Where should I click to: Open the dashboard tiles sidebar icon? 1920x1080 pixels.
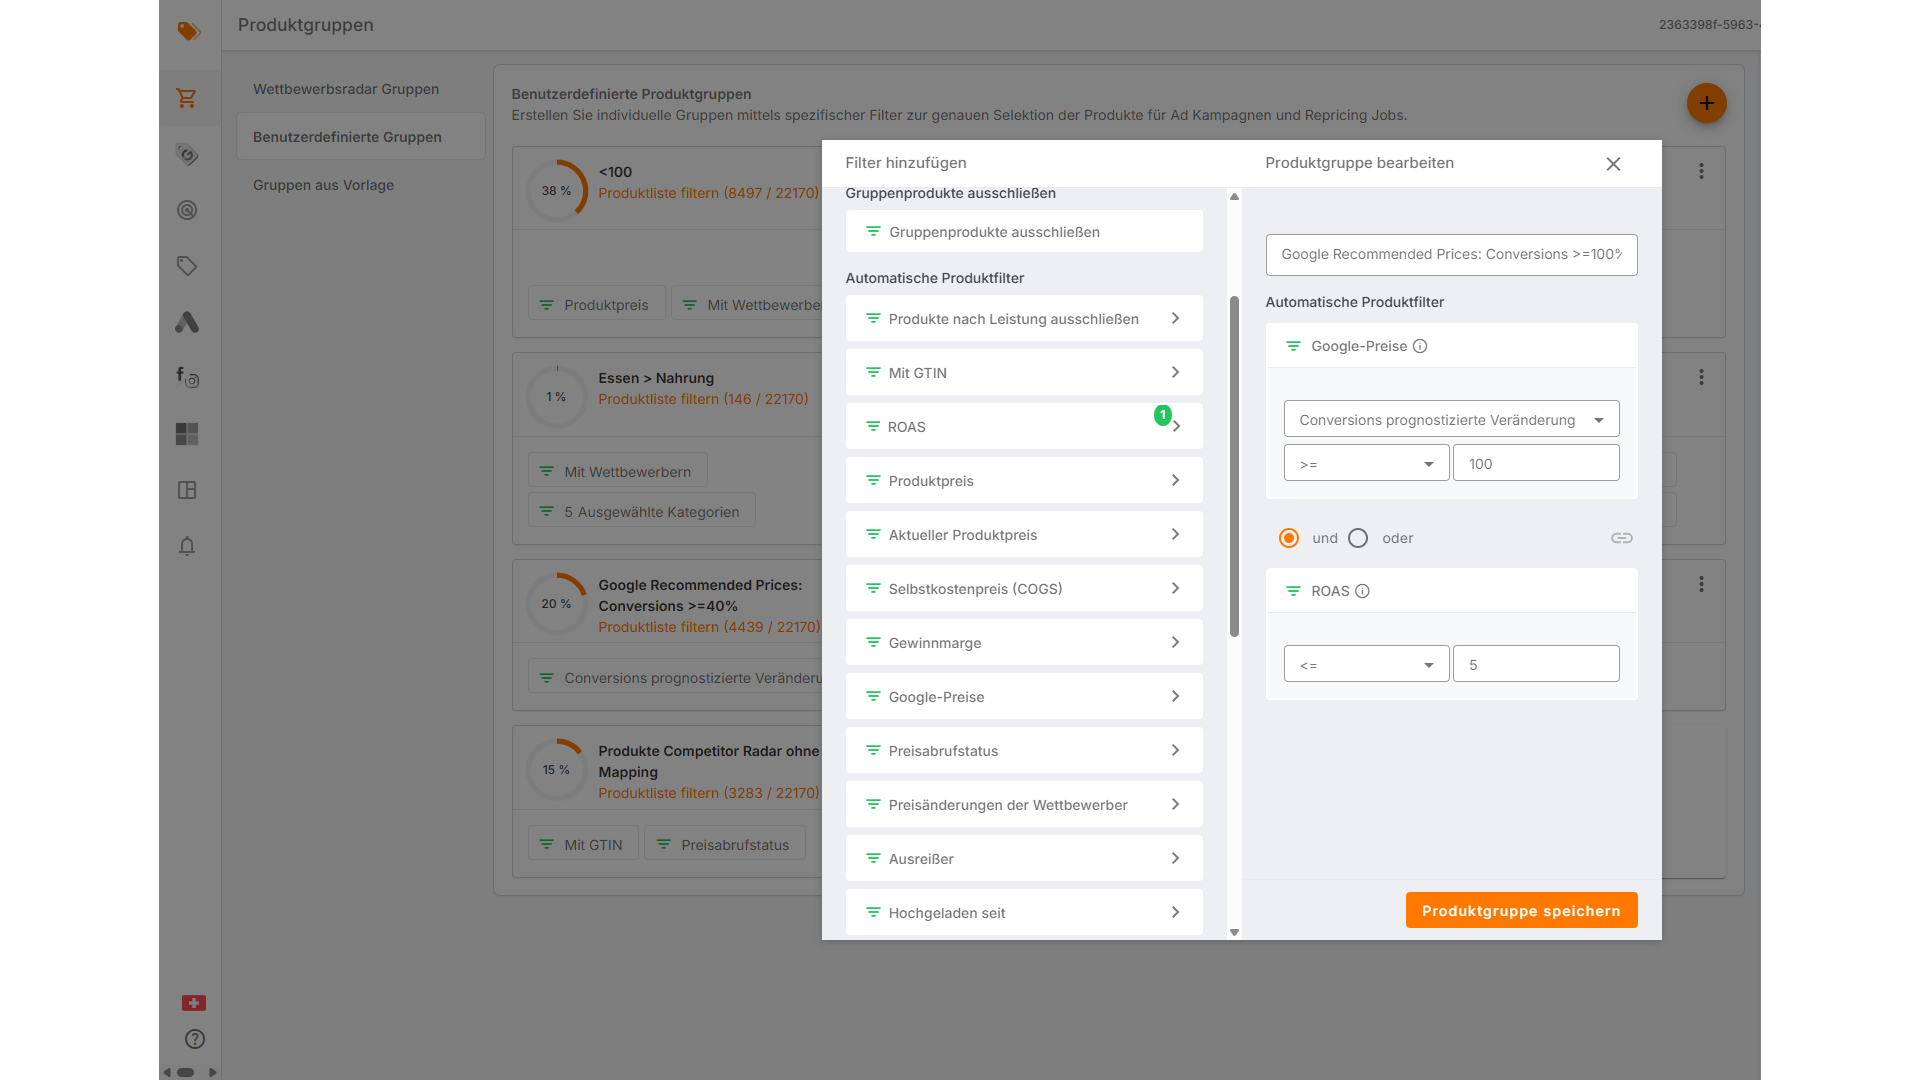tap(187, 434)
